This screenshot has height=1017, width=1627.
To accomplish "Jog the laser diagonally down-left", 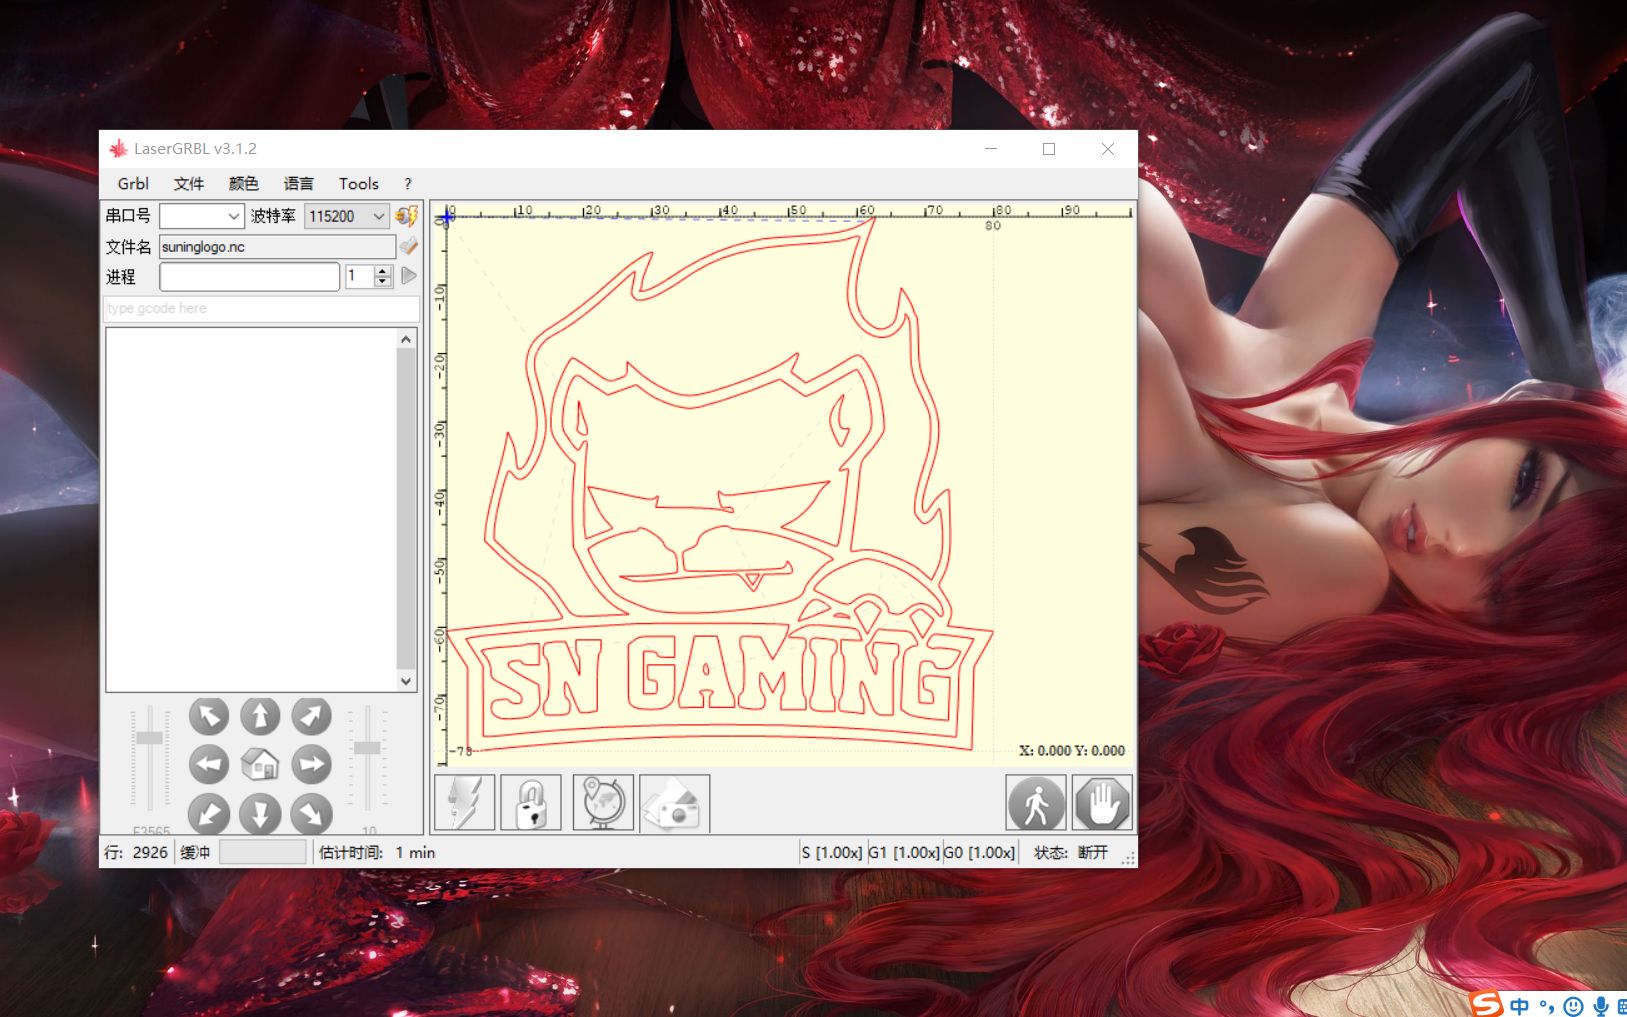I will coord(209,814).
